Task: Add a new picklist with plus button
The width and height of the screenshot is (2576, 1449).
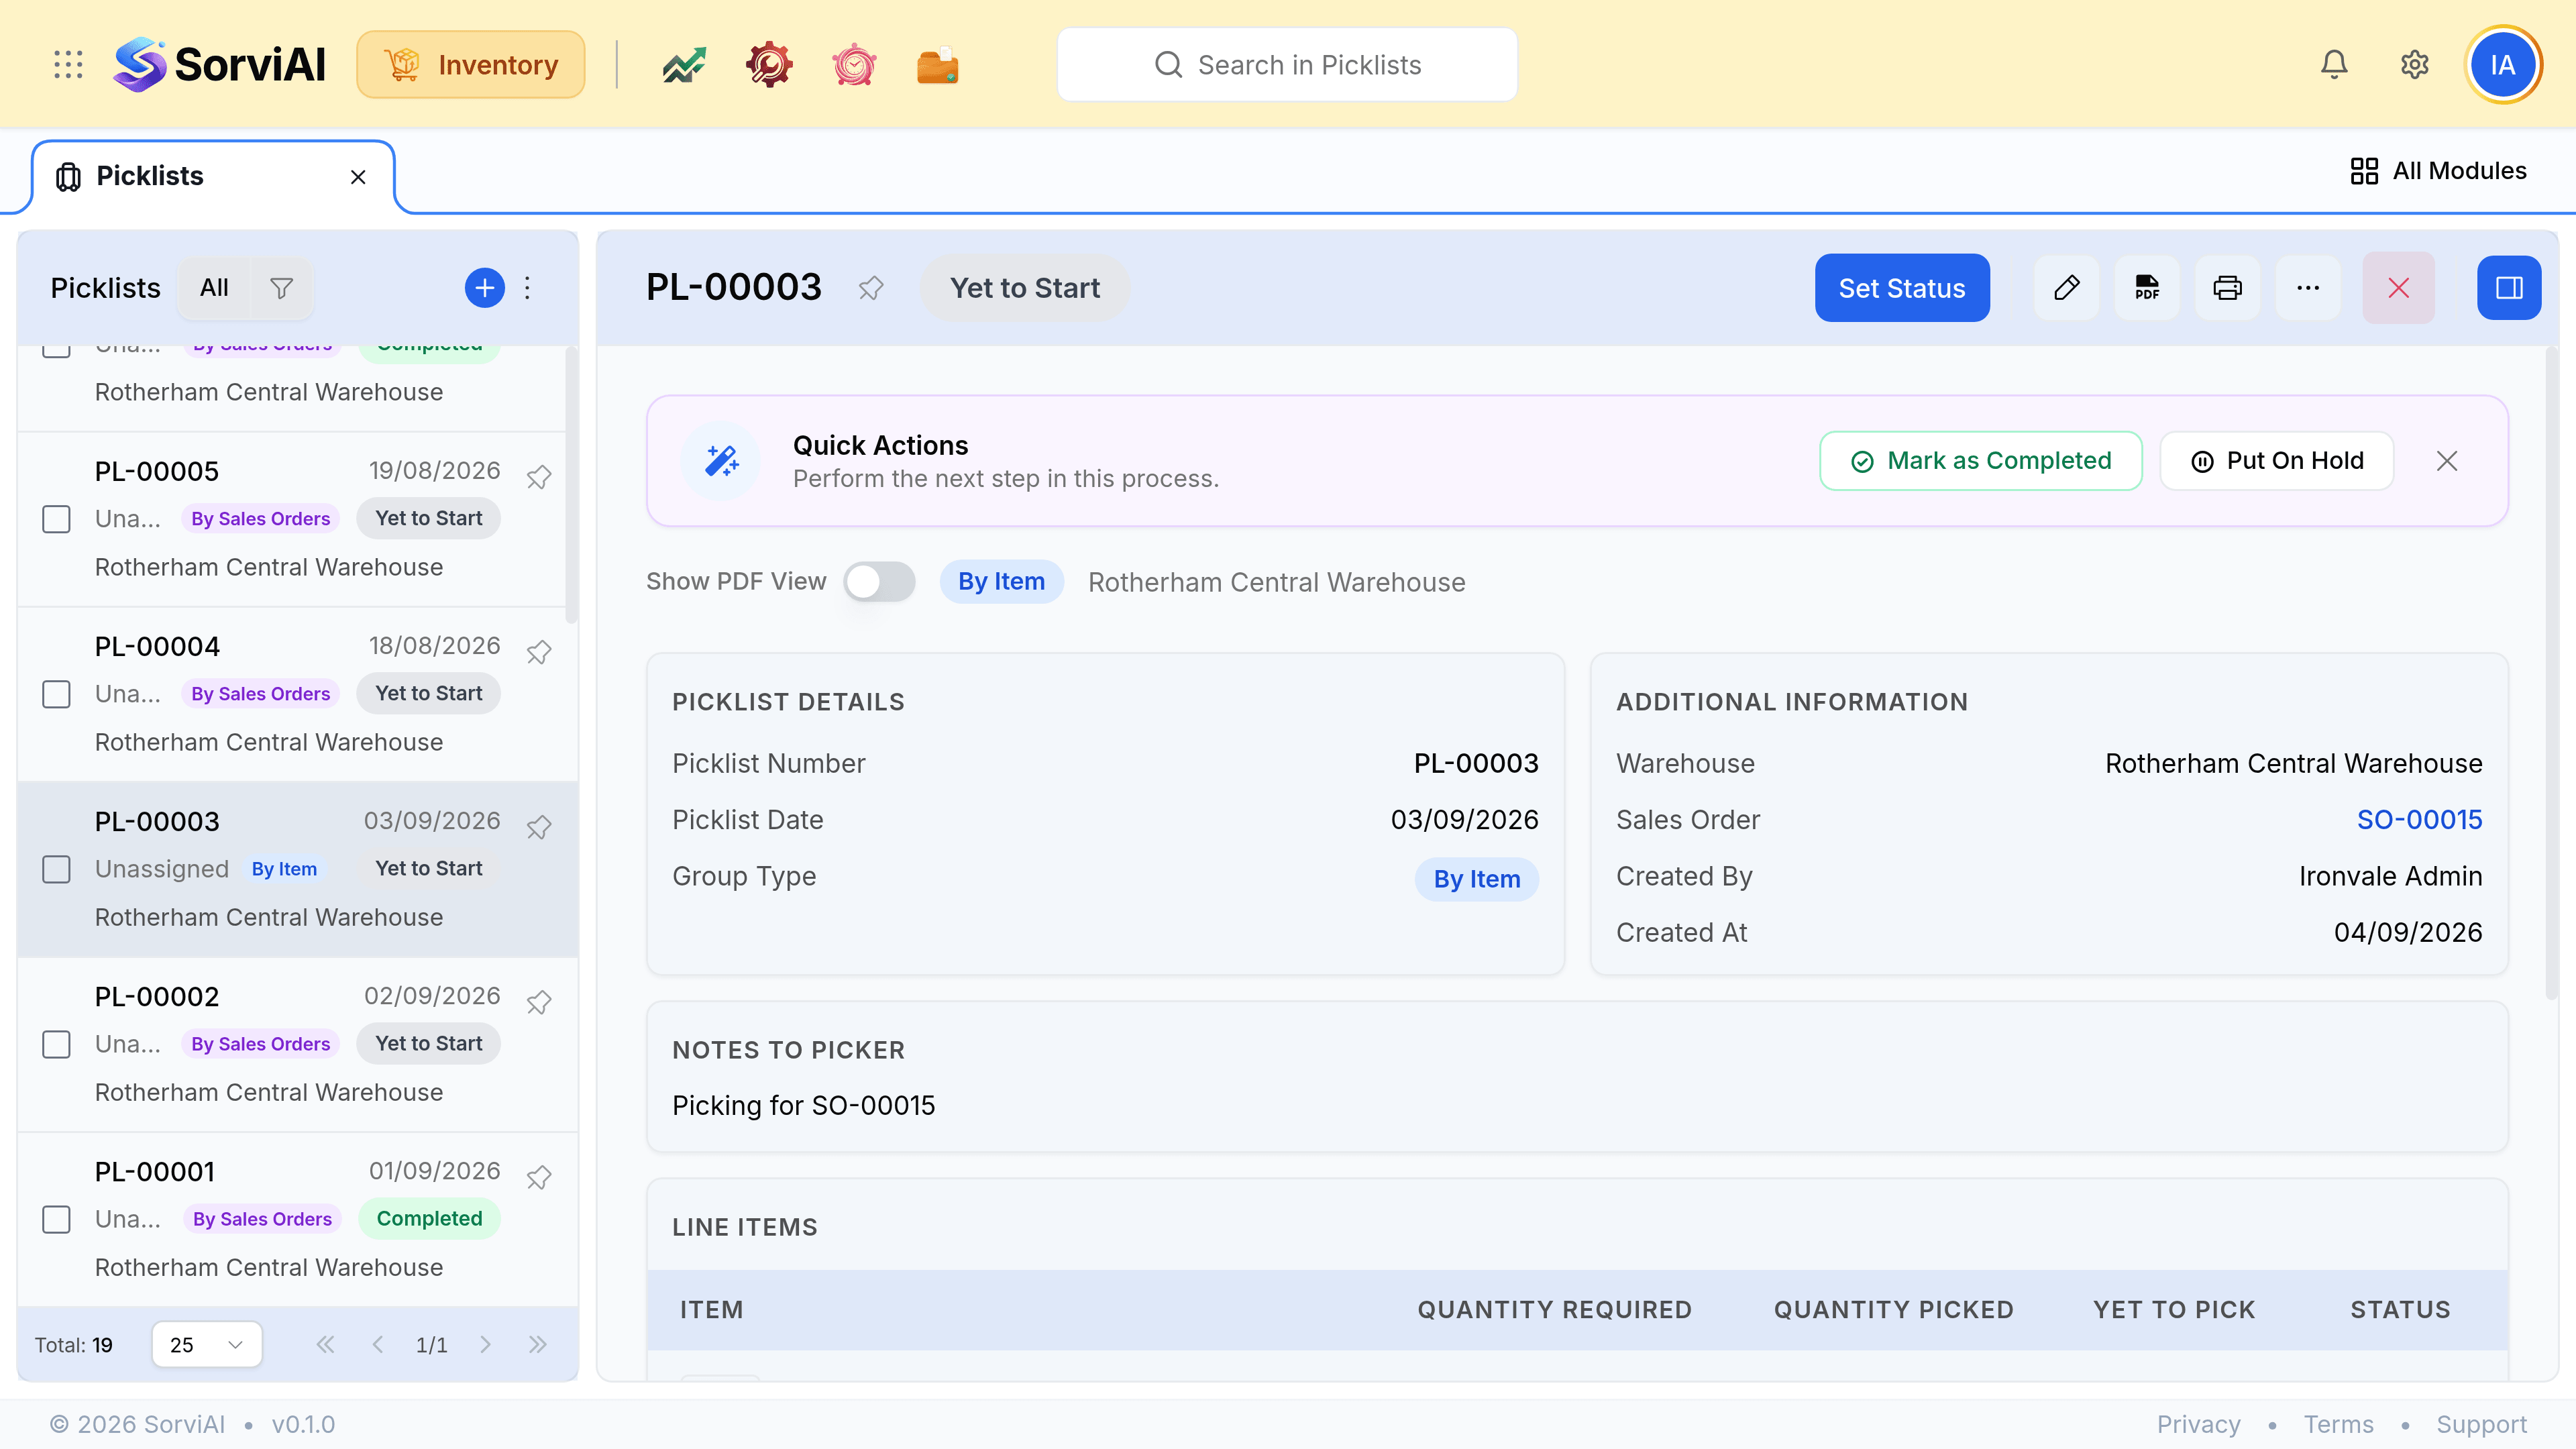Action: 485,288
